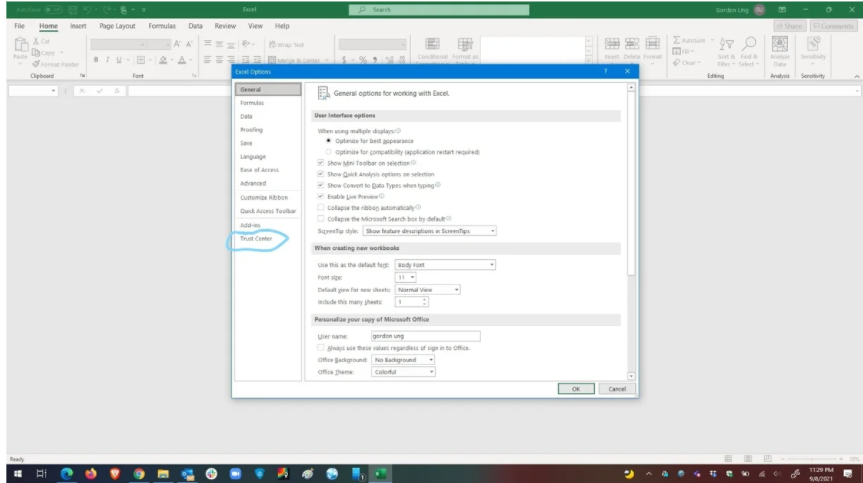
Task: Open the Windows Start menu
Action: pos(17,471)
